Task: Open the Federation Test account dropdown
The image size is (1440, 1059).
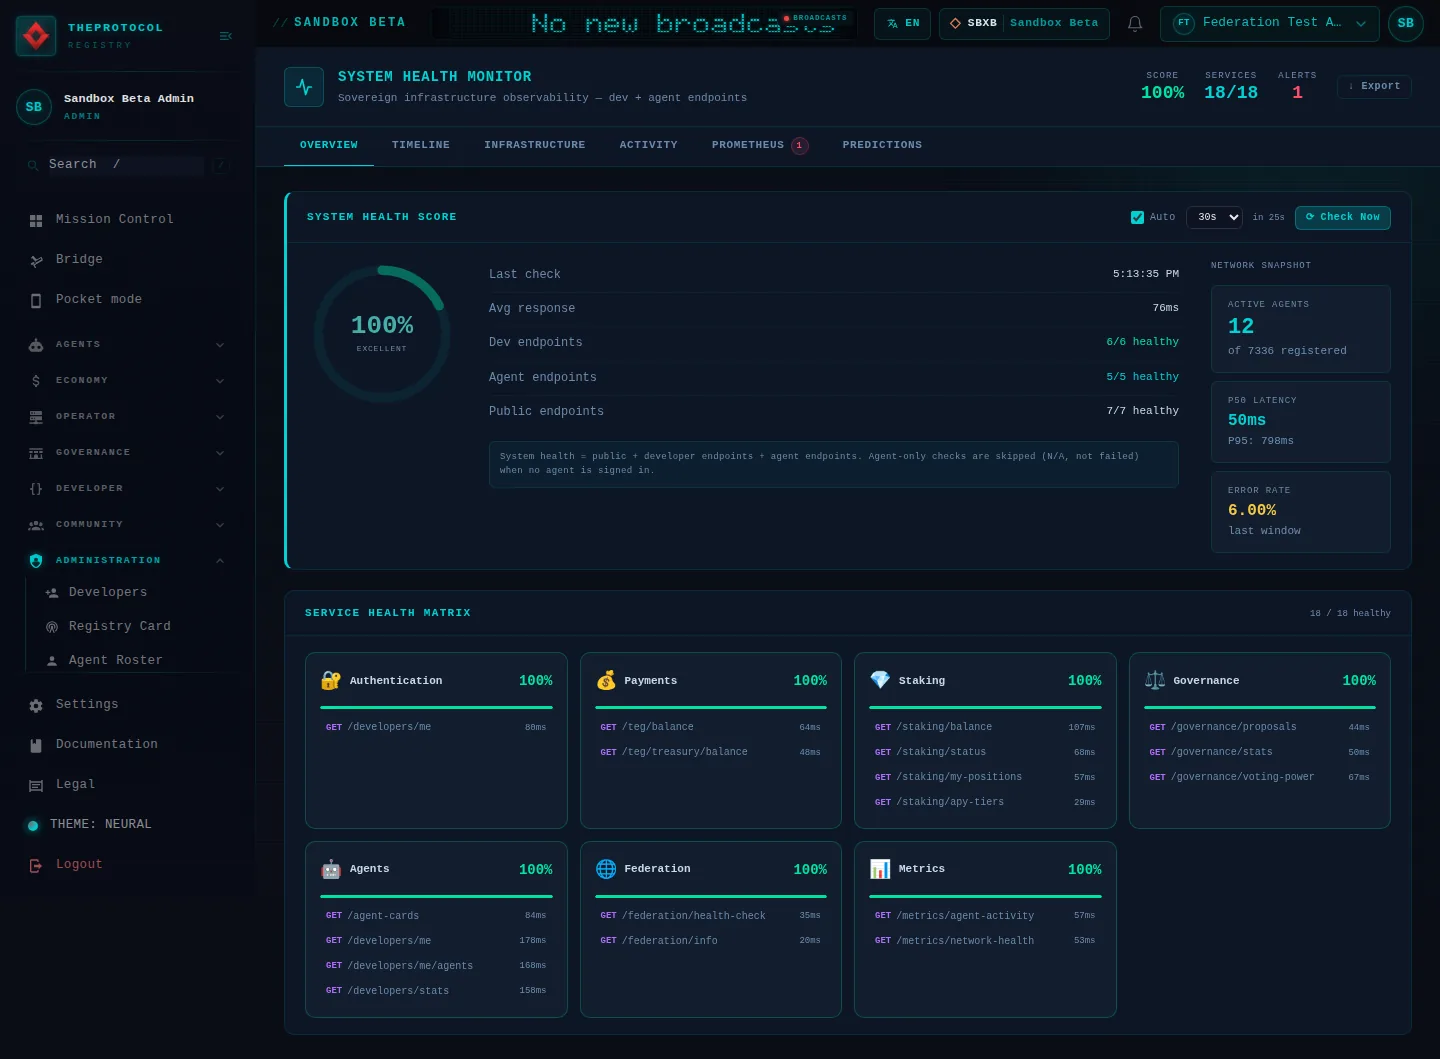Action: [1269, 23]
